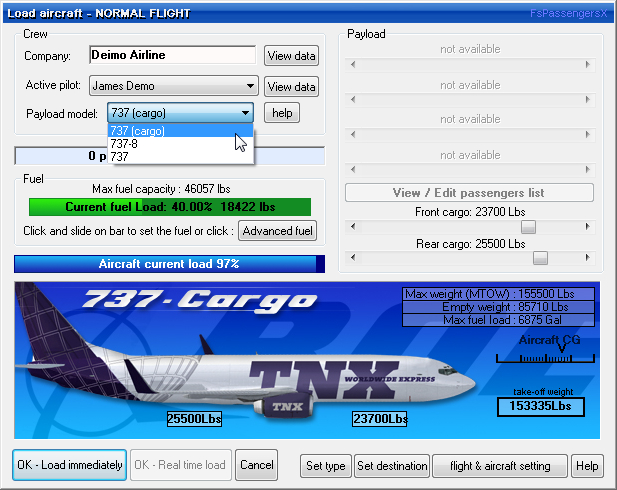Expand the Active pilot dropdown

(174, 86)
